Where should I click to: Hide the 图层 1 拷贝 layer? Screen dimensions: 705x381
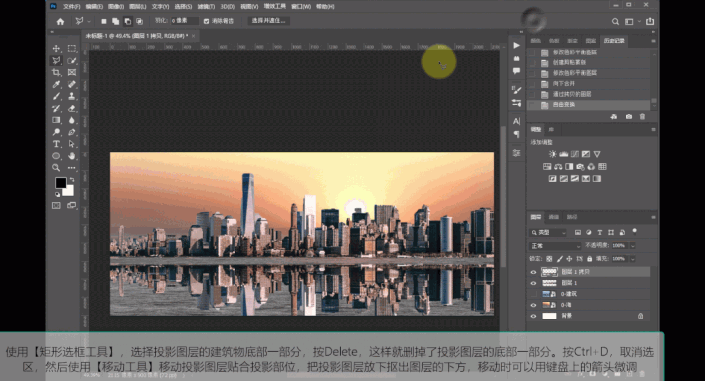(533, 272)
